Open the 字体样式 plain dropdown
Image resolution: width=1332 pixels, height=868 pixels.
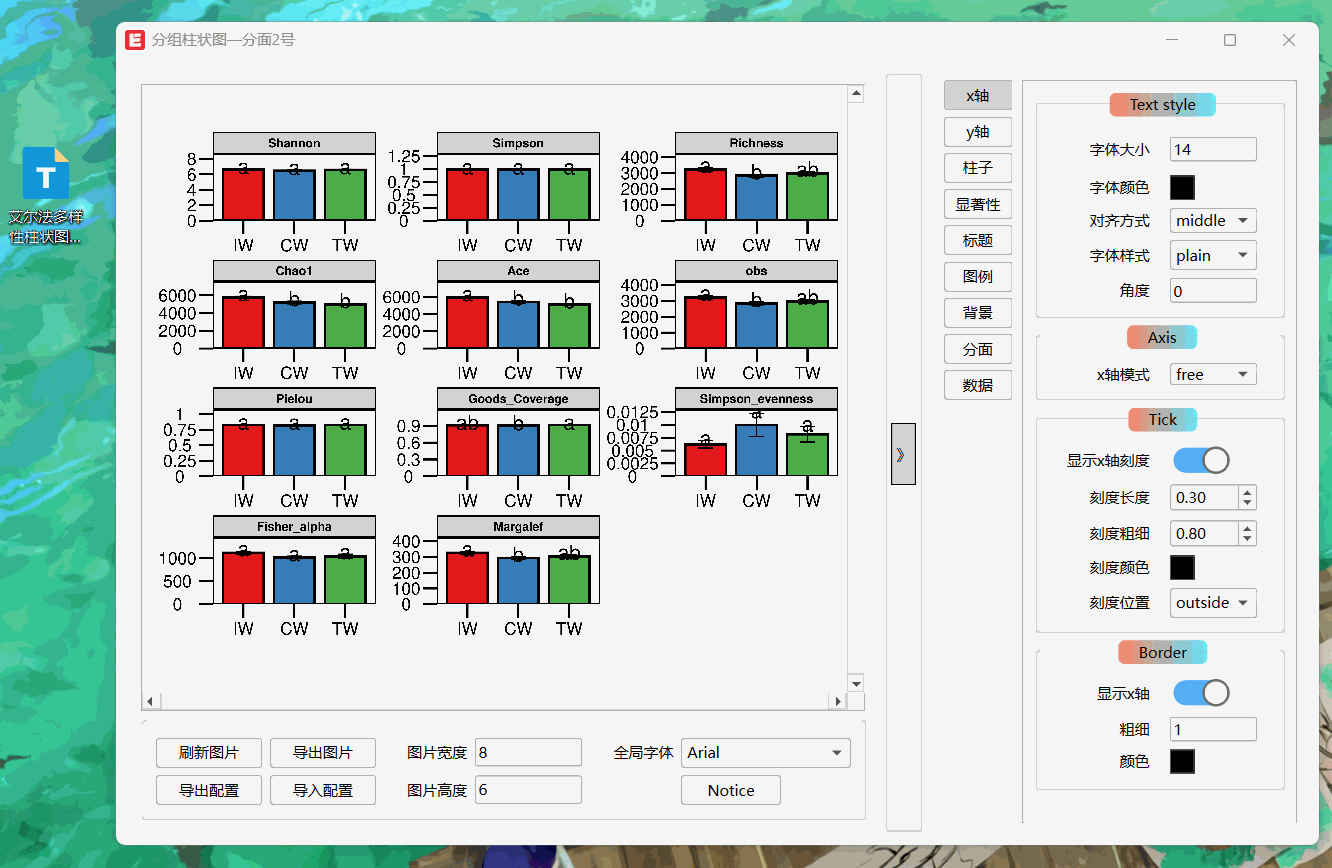pyautogui.click(x=1213, y=256)
